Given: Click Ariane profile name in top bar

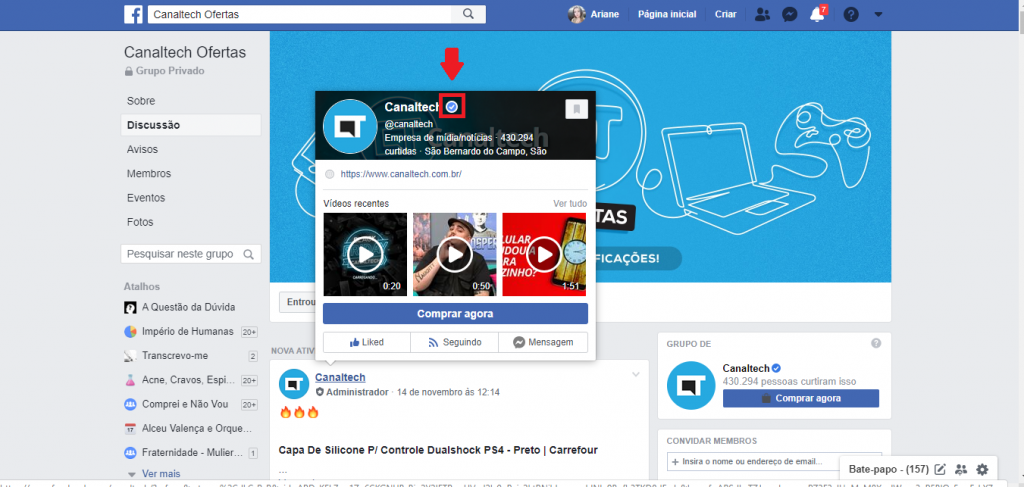Looking at the screenshot, I should tap(606, 14).
